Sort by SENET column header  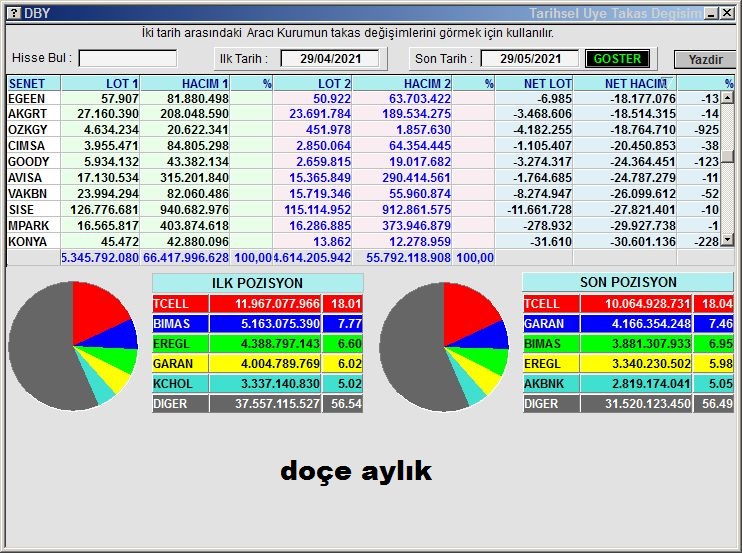[x=34, y=83]
